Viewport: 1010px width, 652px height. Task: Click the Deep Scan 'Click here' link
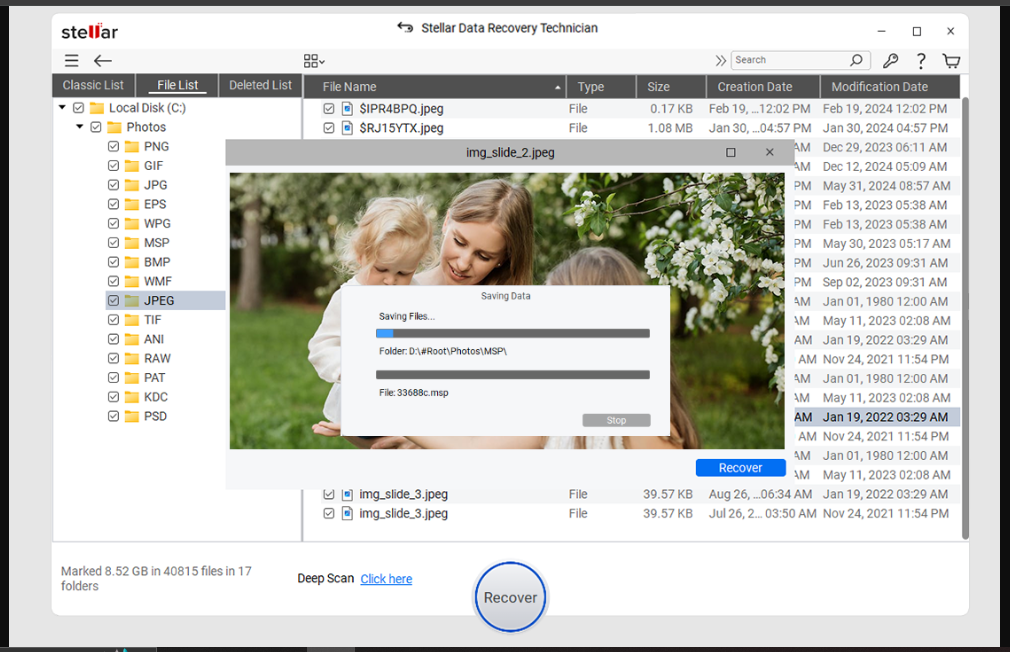386,579
